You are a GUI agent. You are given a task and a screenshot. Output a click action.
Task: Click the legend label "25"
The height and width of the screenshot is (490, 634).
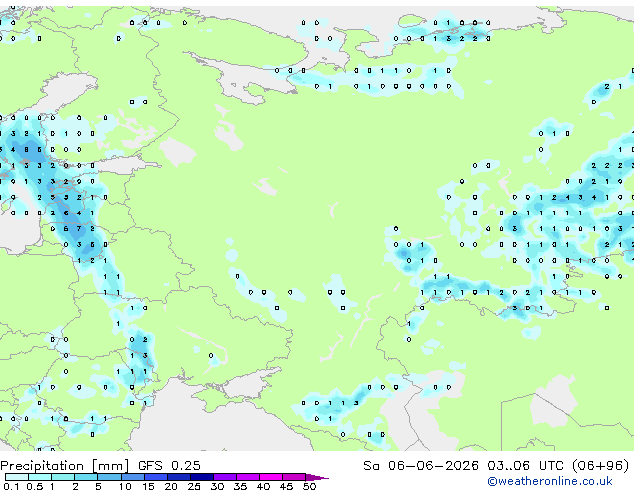coord(194,486)
